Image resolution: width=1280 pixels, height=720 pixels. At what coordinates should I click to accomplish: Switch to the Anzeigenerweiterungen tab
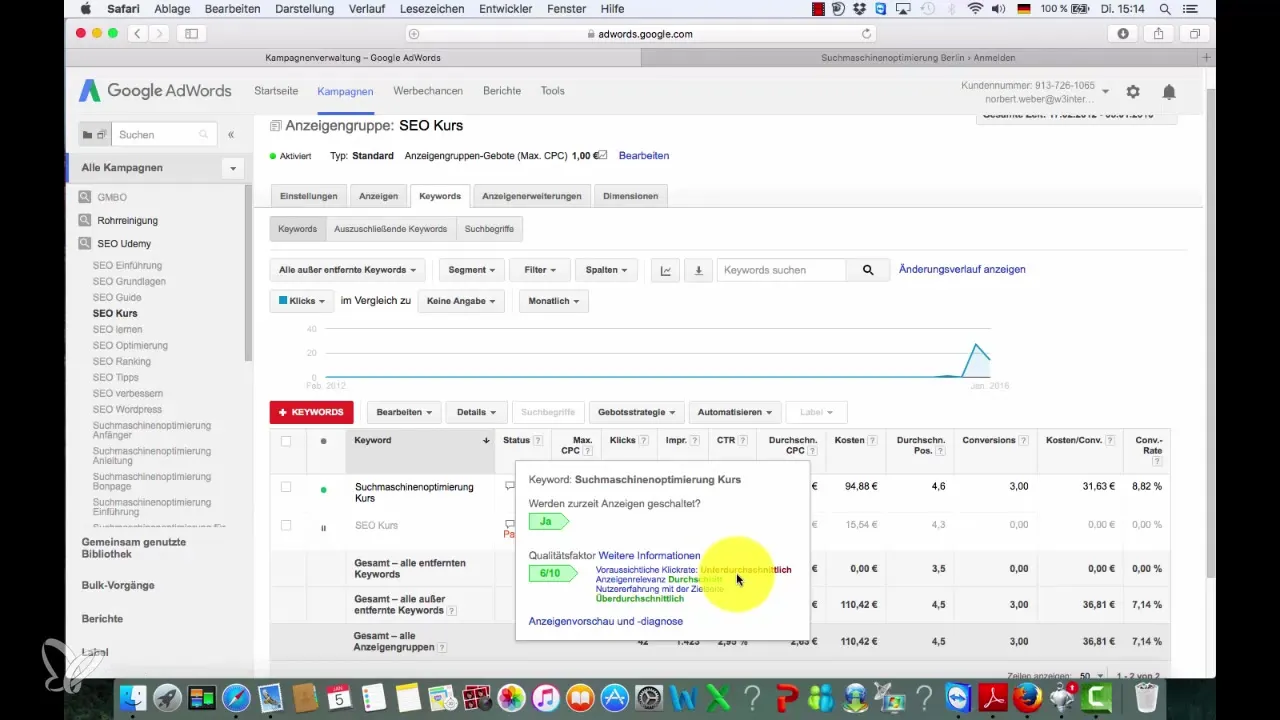pyautogui.click(x=531, y=196)
